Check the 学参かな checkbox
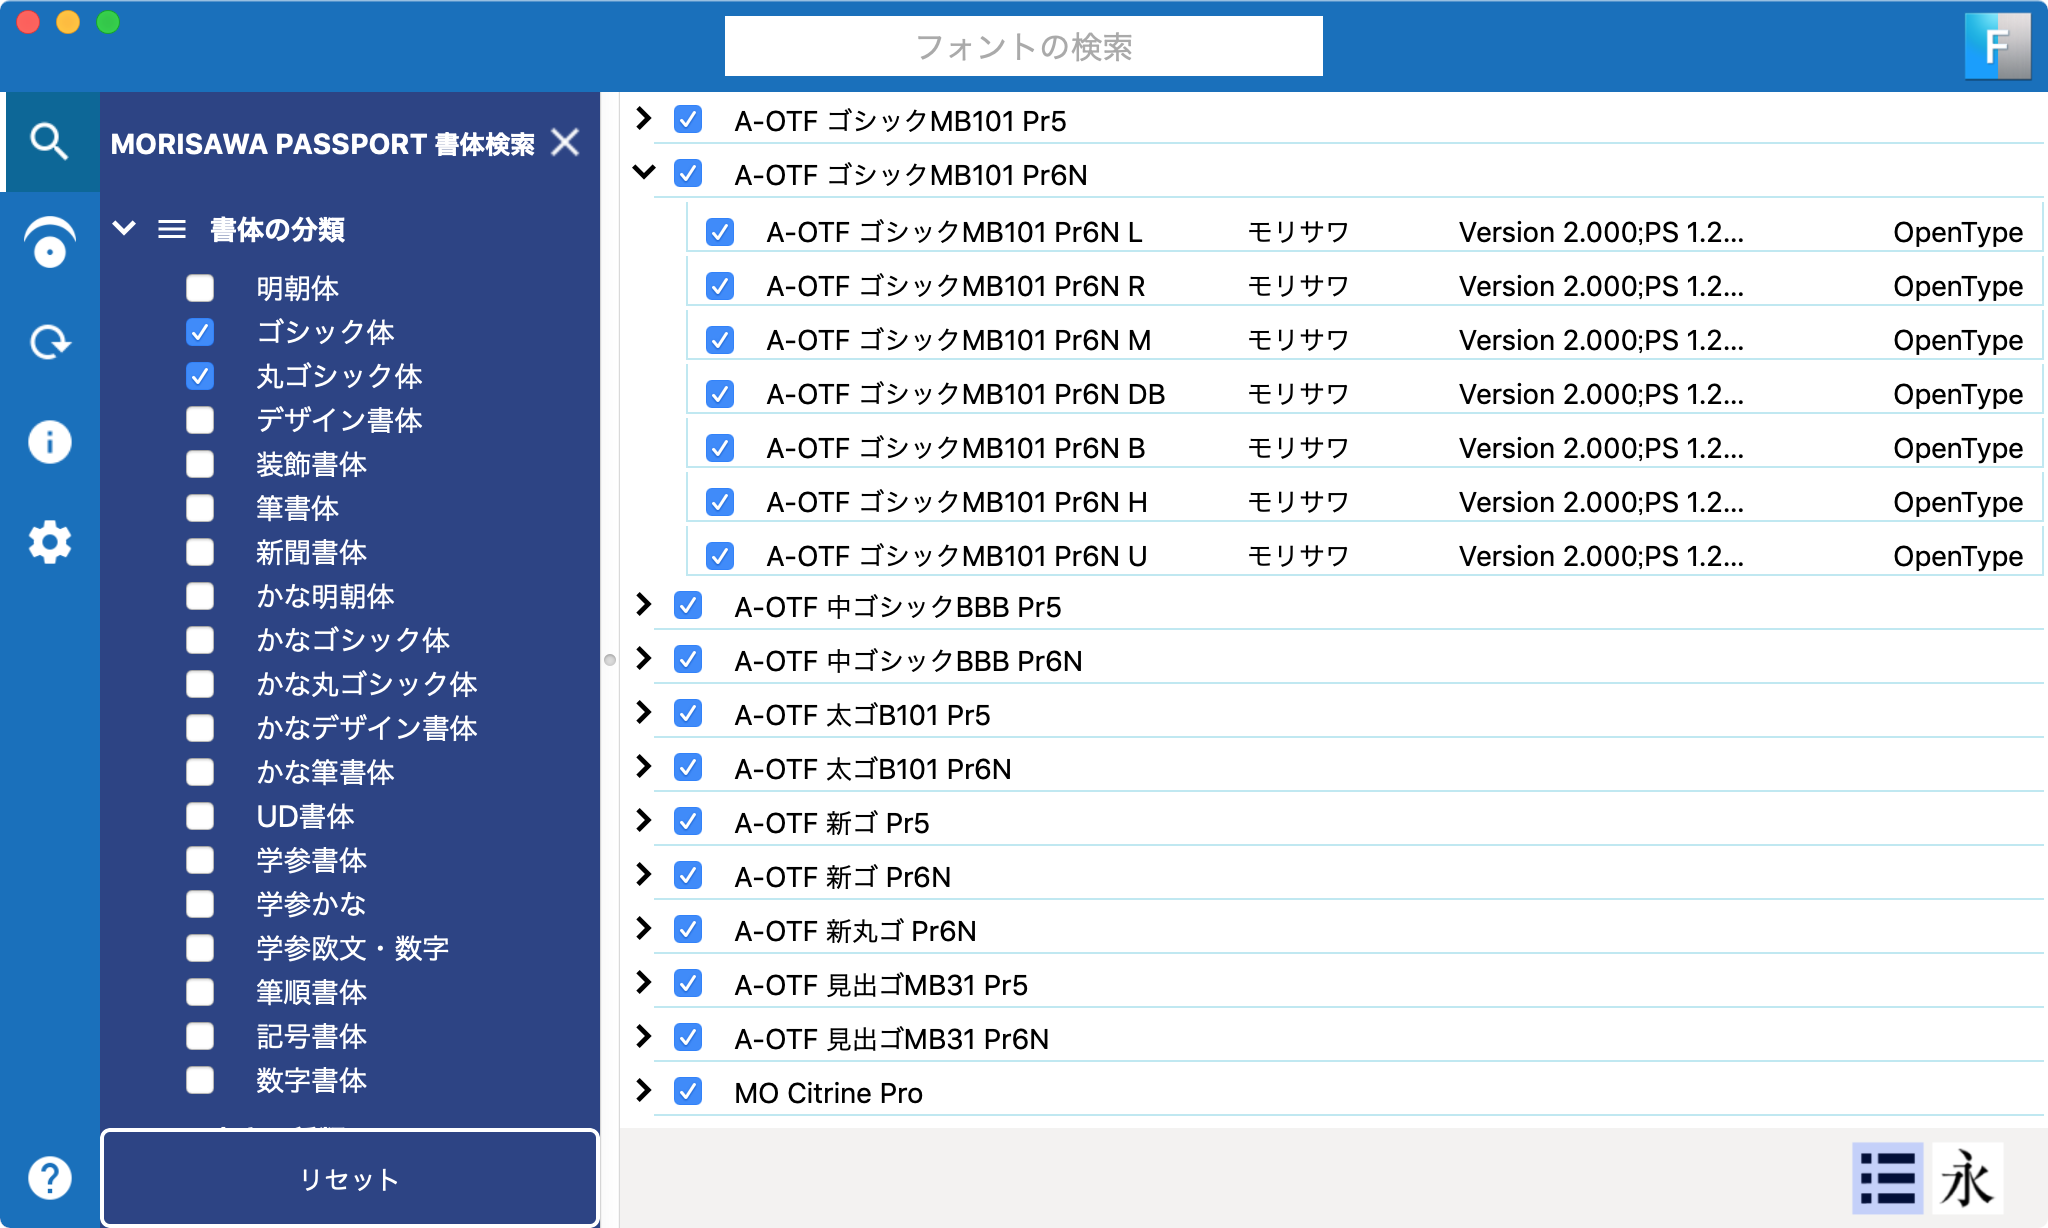The width and height of the screenshot is (2048, 1228). tap(200, 904)
